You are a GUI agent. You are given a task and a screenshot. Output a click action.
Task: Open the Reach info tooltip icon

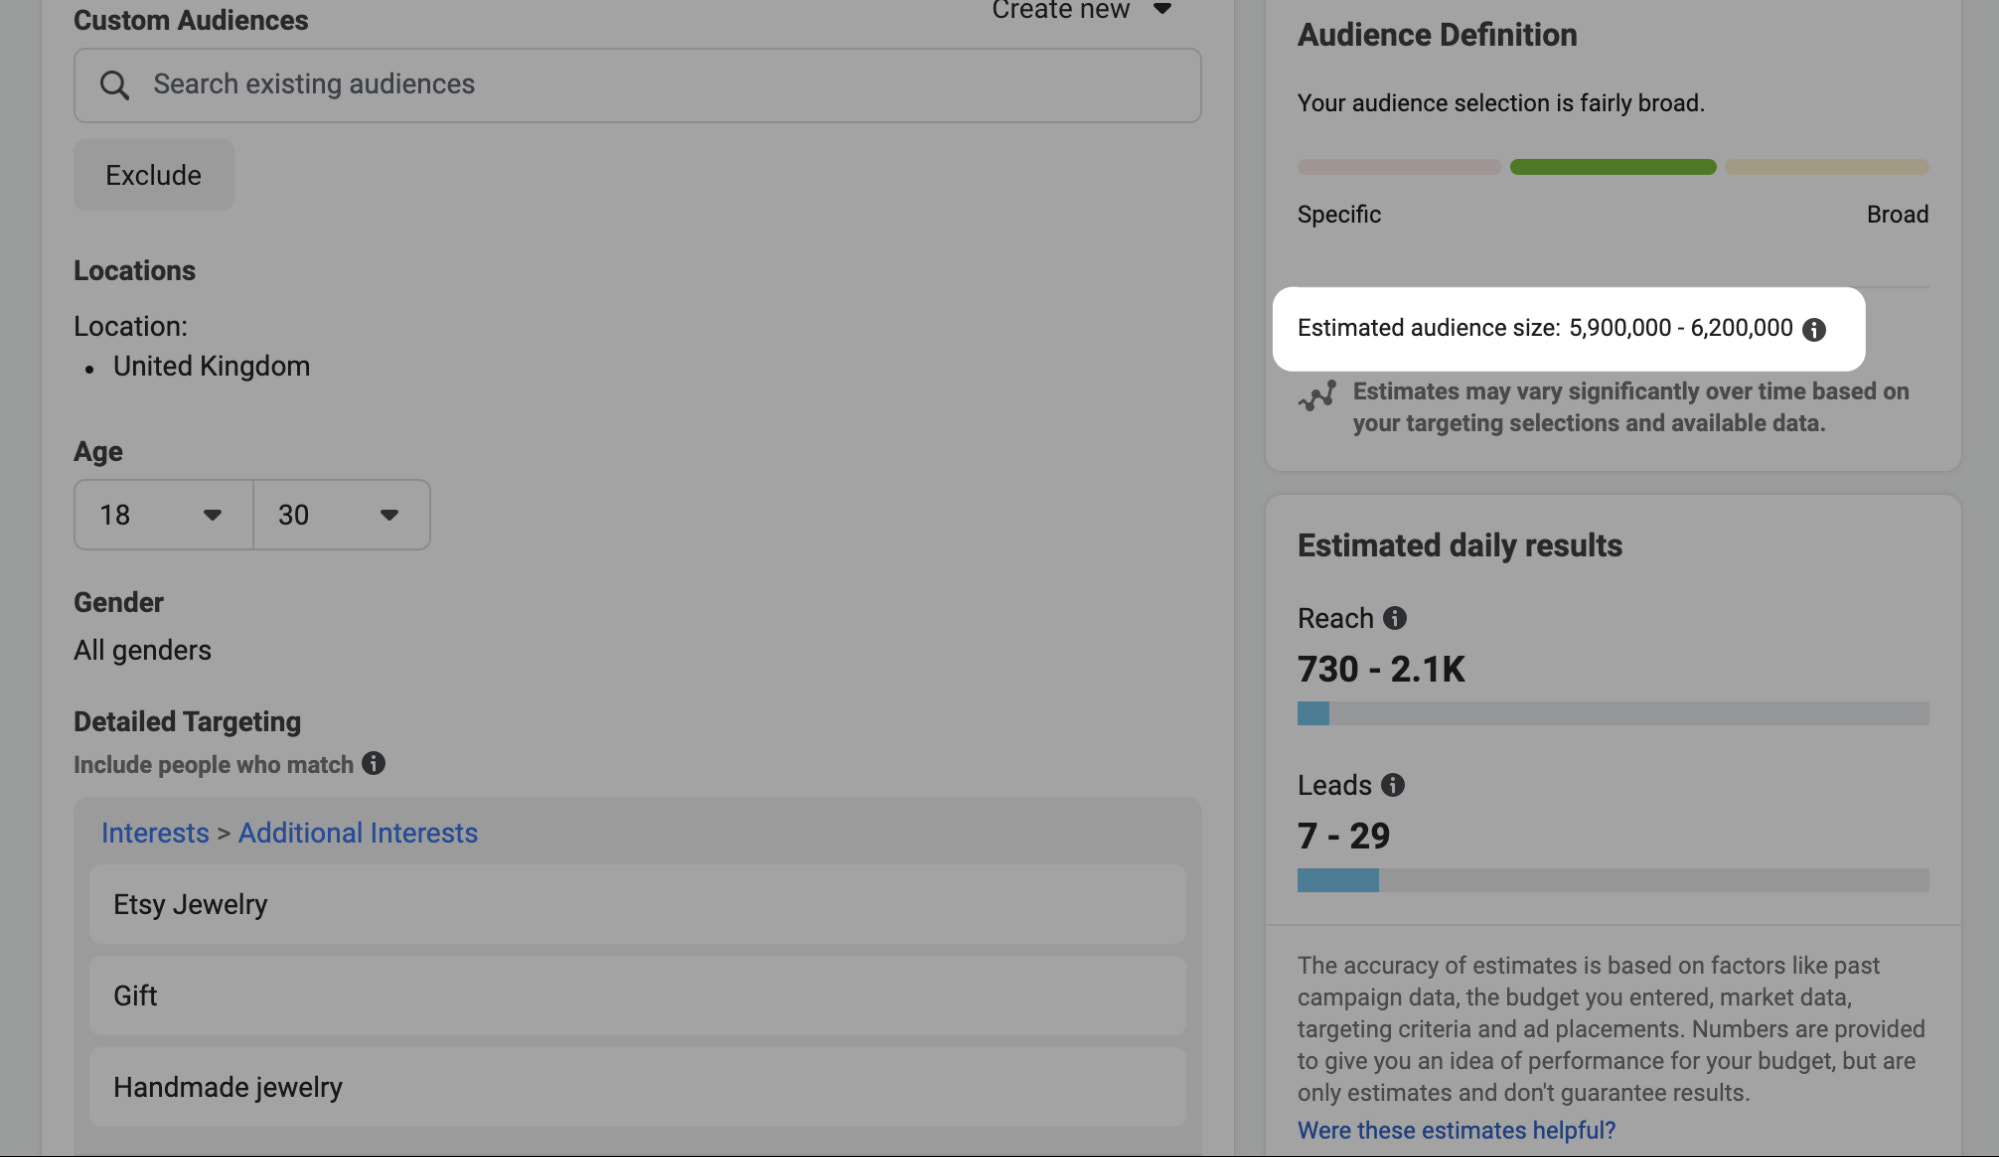click(x=1394, y=618)
